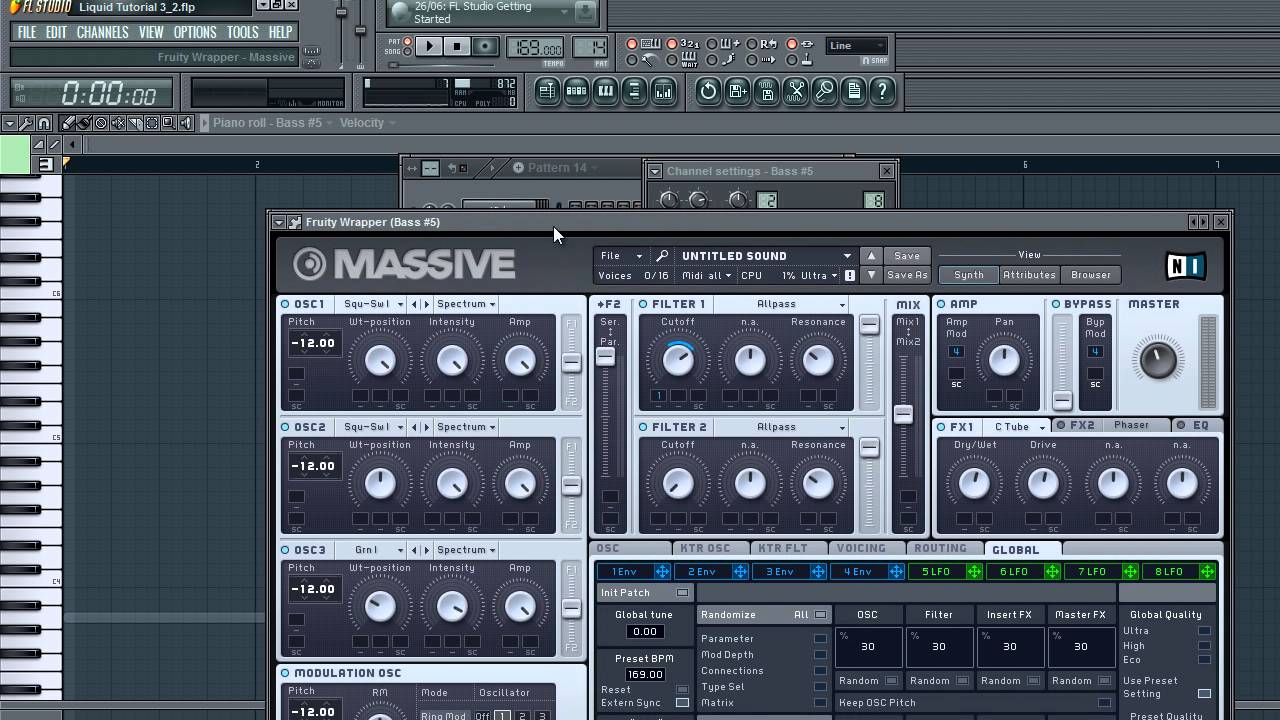
Task: Click the one-click audio recording scissors icon
Action: (795, 92)
